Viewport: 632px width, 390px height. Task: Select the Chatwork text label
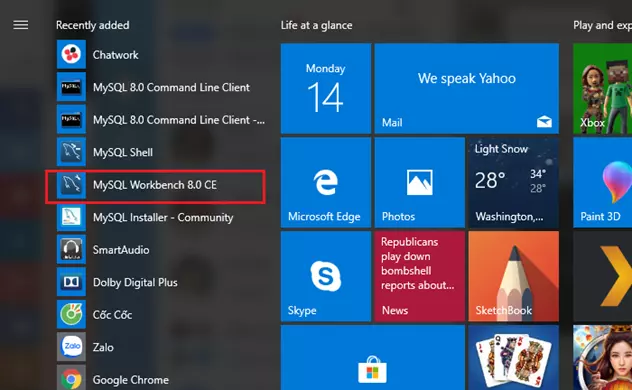[116, 55]
